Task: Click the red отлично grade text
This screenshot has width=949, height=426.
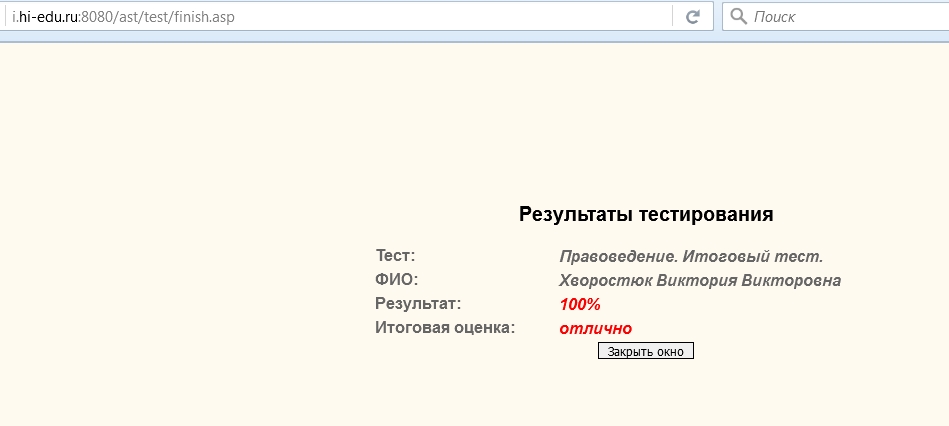Action: pyautogui.click(x=596, y=328)
